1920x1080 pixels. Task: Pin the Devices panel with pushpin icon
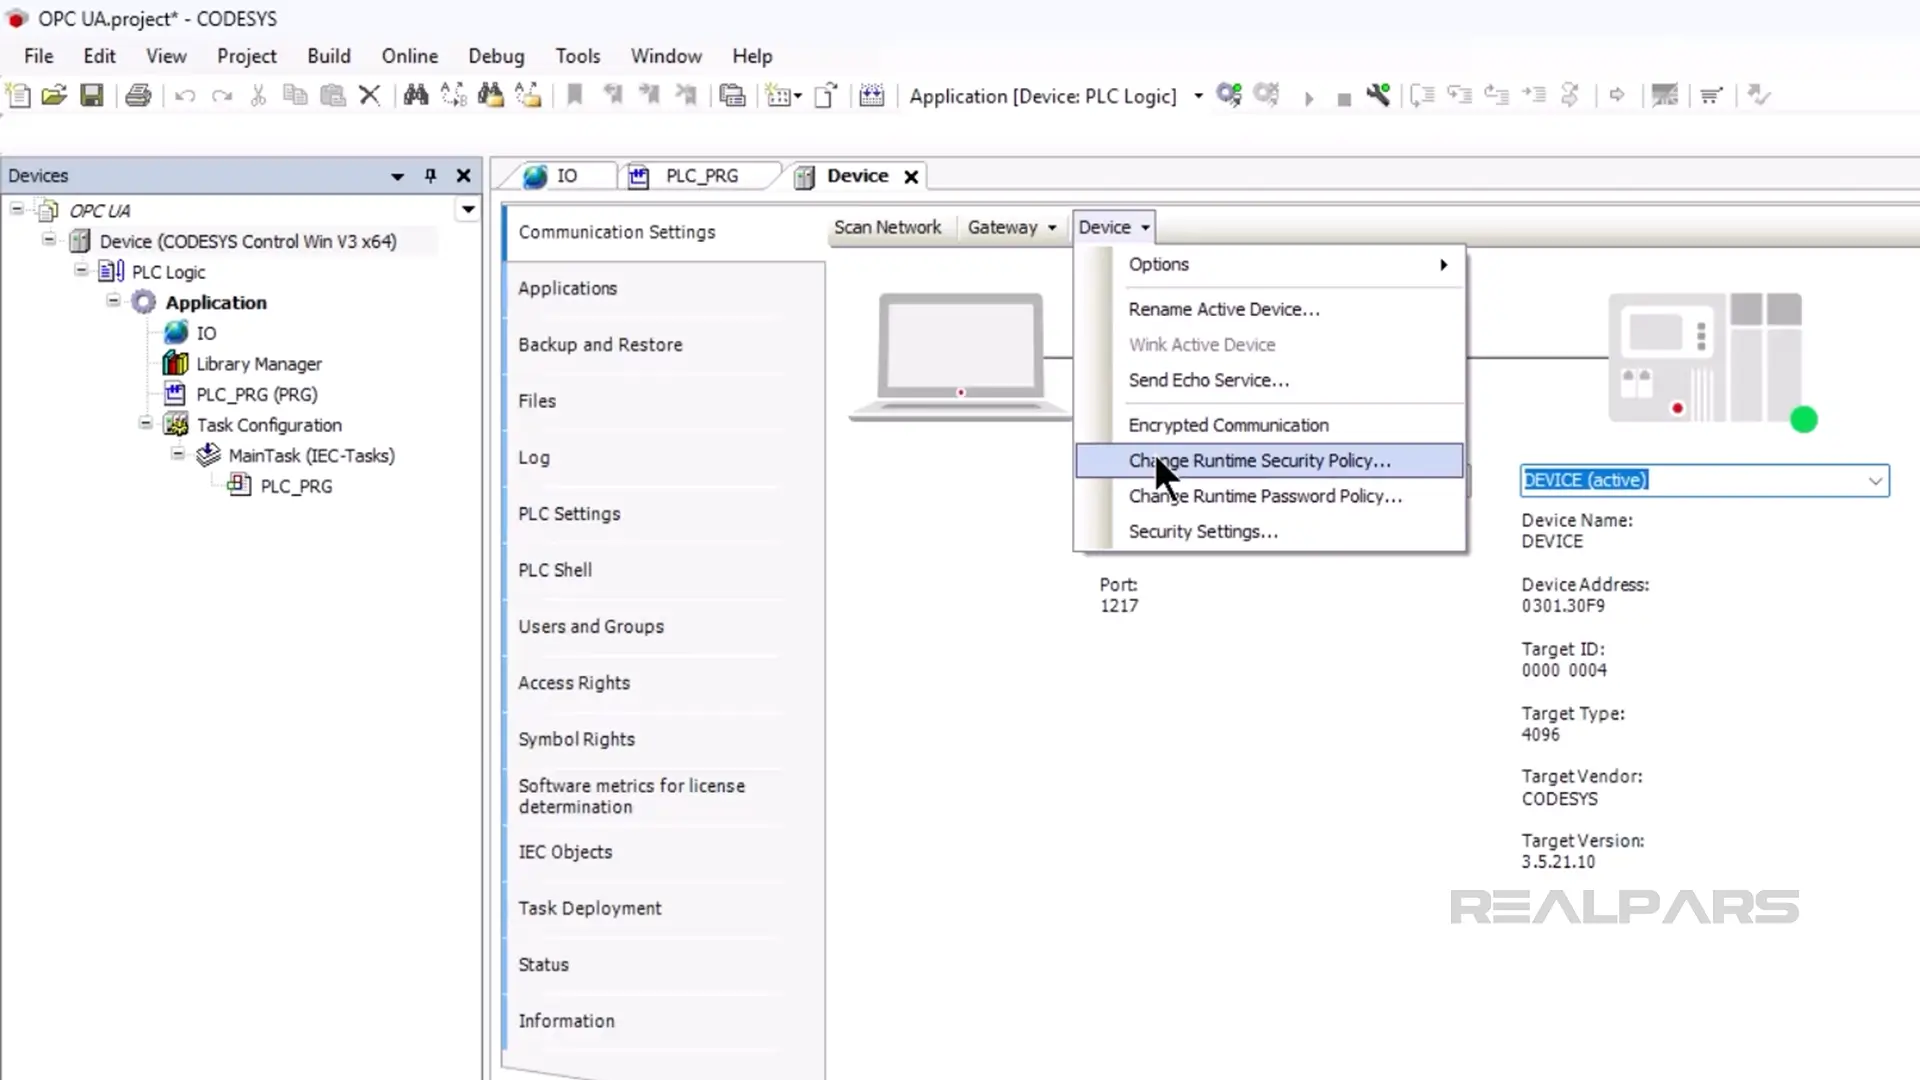[430, 176]
